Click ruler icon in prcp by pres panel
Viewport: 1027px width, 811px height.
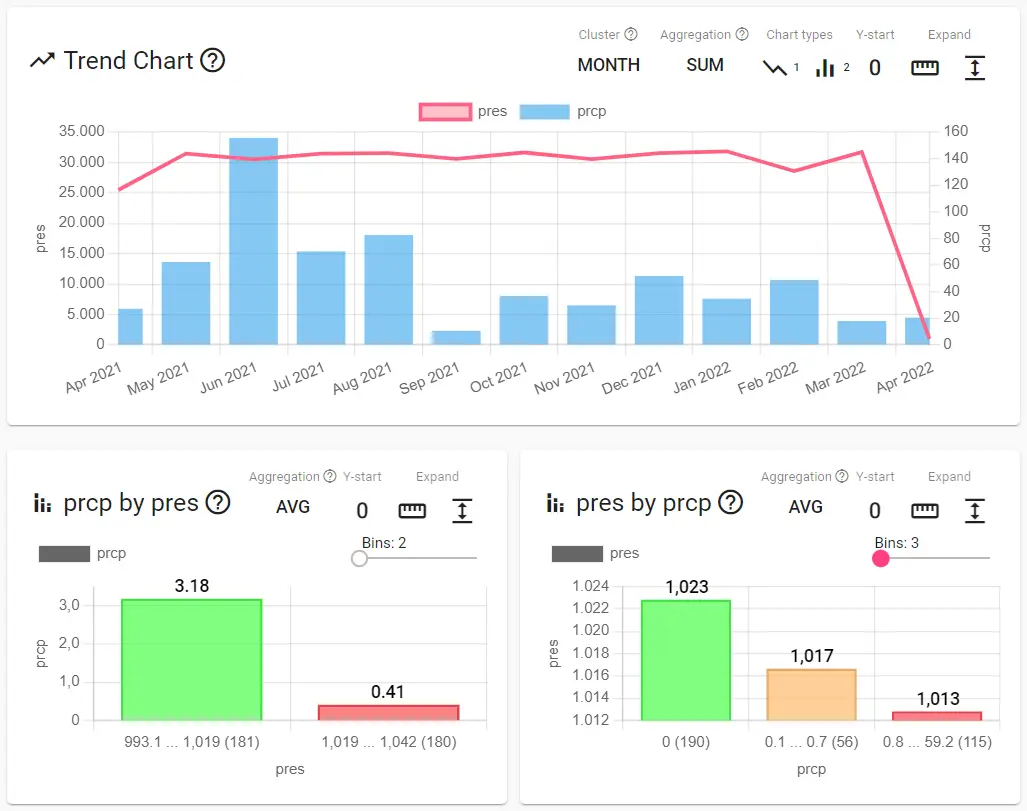click(x=412, y=510)
